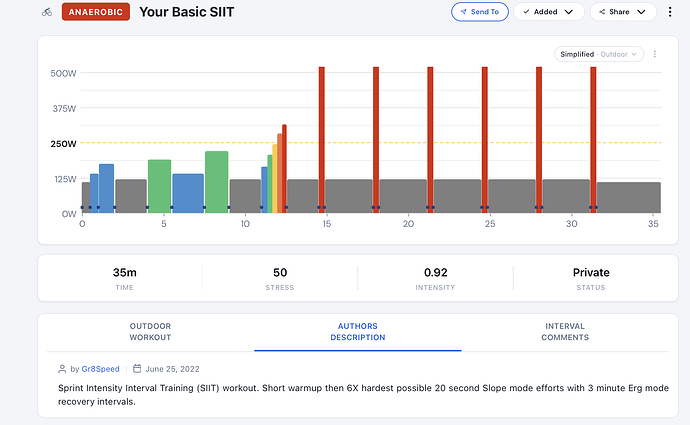Click the first tall red sprint interval bar
Screen dimensions: 690x425
tap(321, 140)
